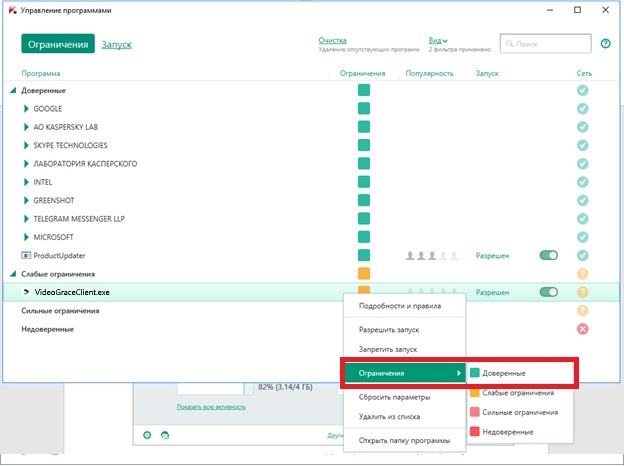The height and width of the screenshot is (466, 624).
Task: Click the red blocked network icon for Недоверенные
Action: click(583, 329)
